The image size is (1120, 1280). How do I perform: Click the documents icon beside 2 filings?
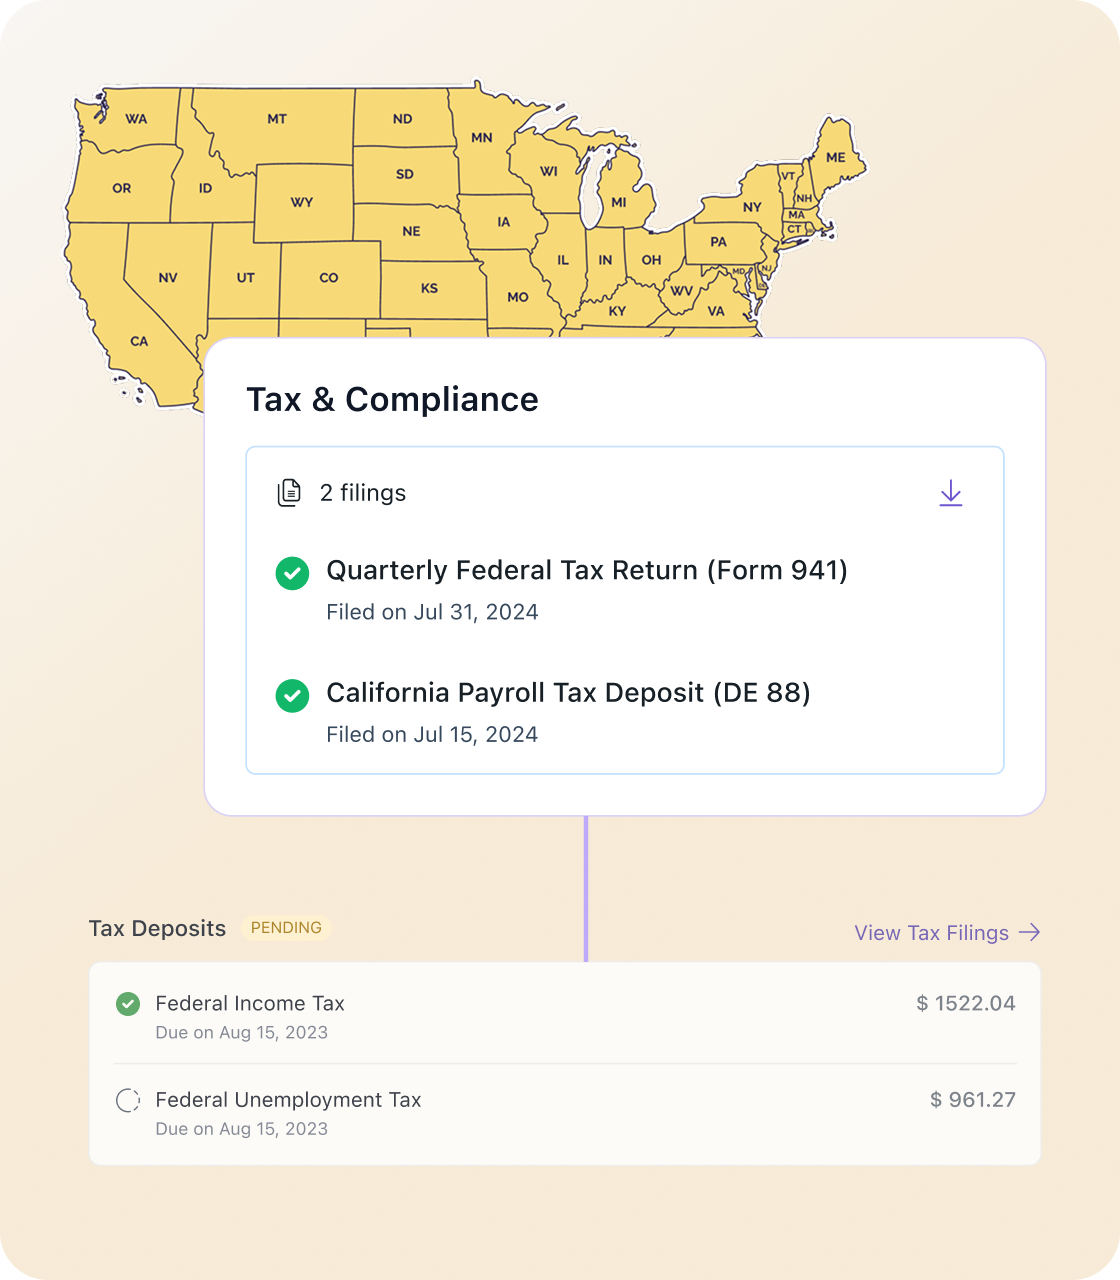tap(288, 493)
